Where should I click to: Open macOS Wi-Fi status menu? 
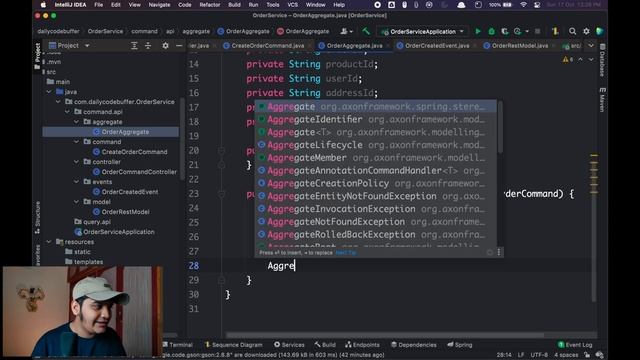[x=524, y=5]
